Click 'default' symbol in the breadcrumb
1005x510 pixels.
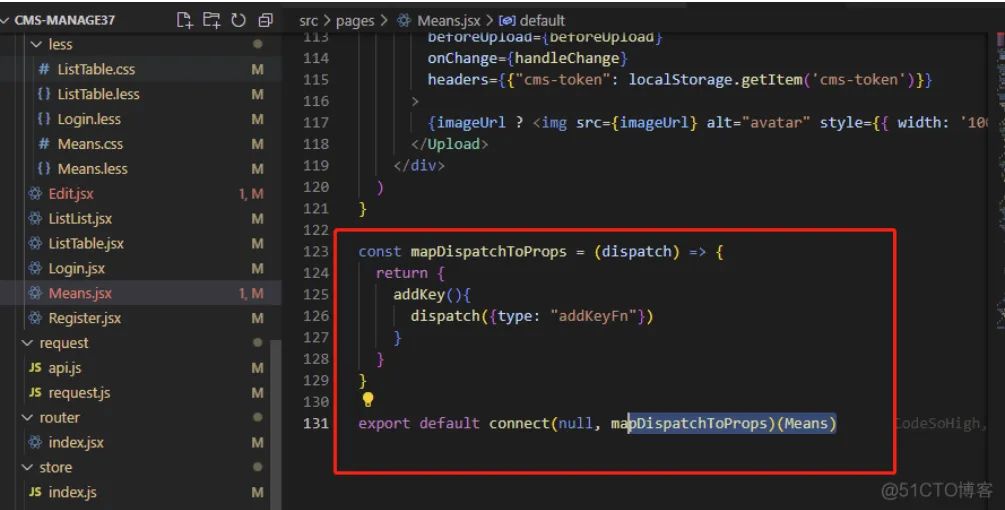coord(542,21)
